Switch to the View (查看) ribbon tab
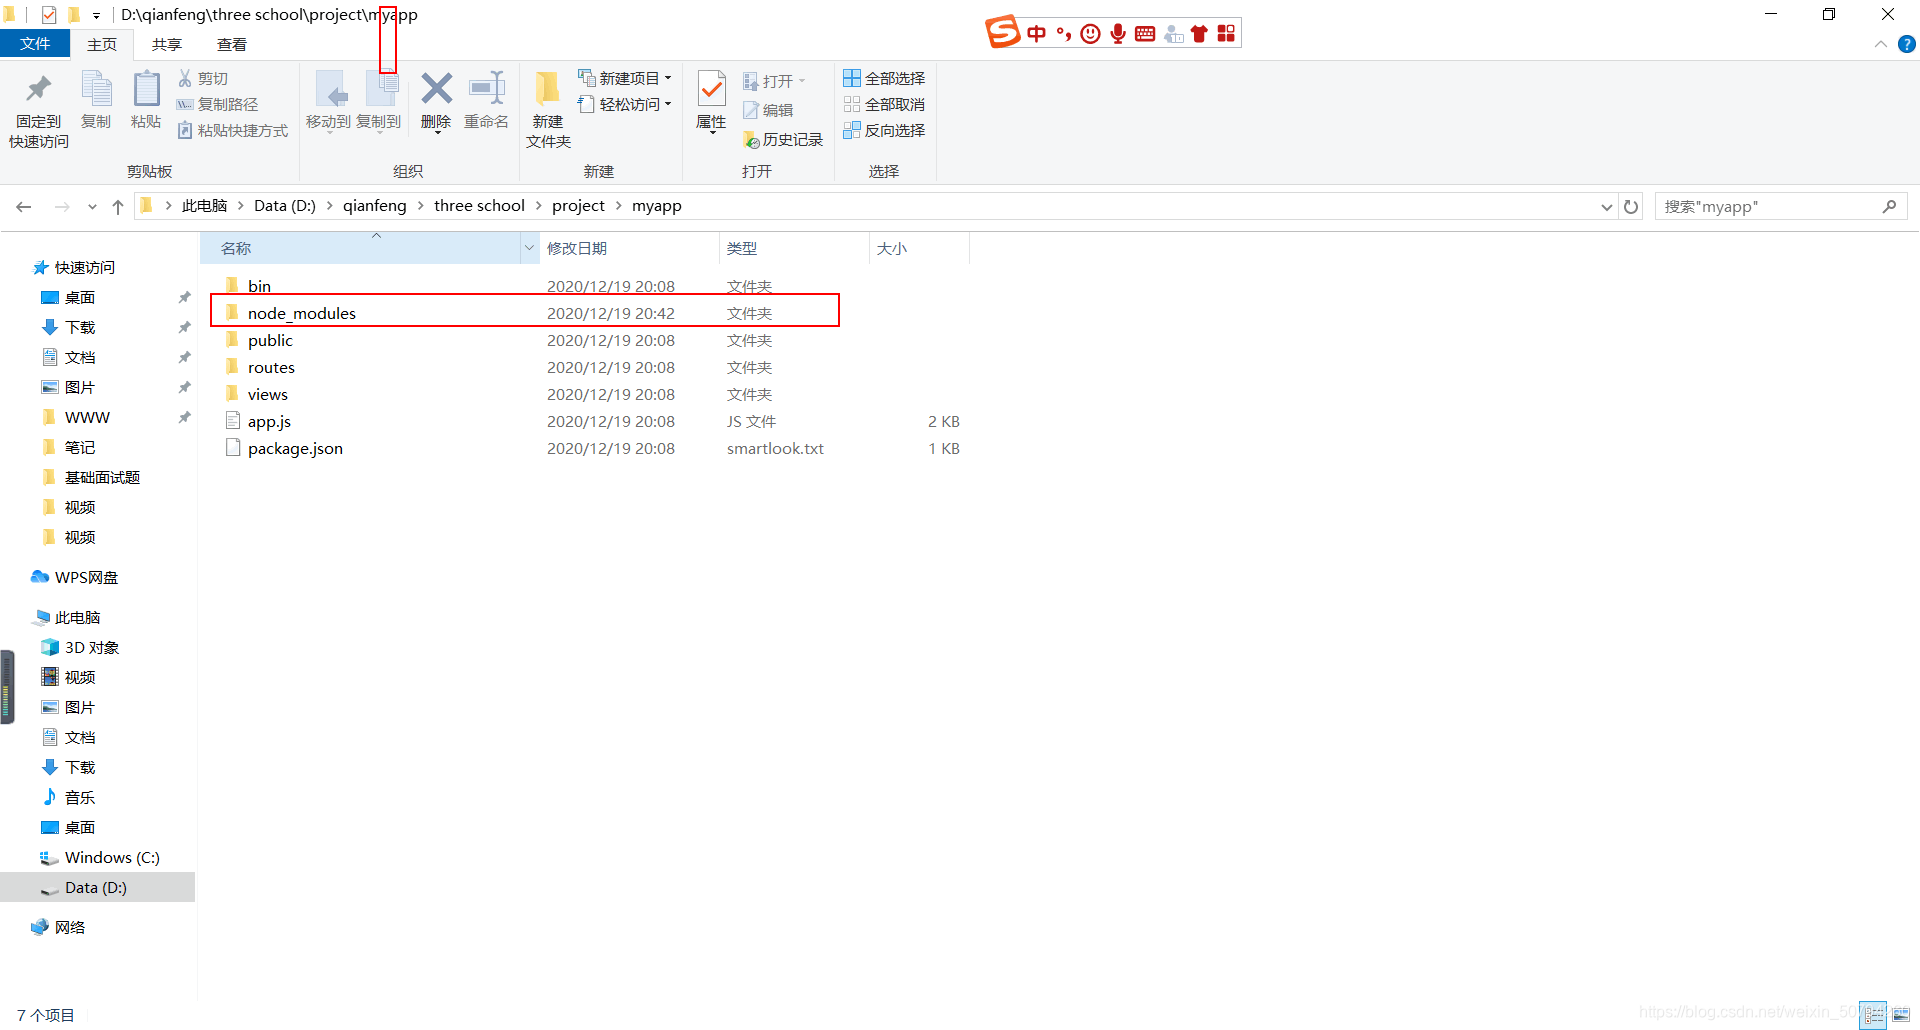 coord(232,44)
